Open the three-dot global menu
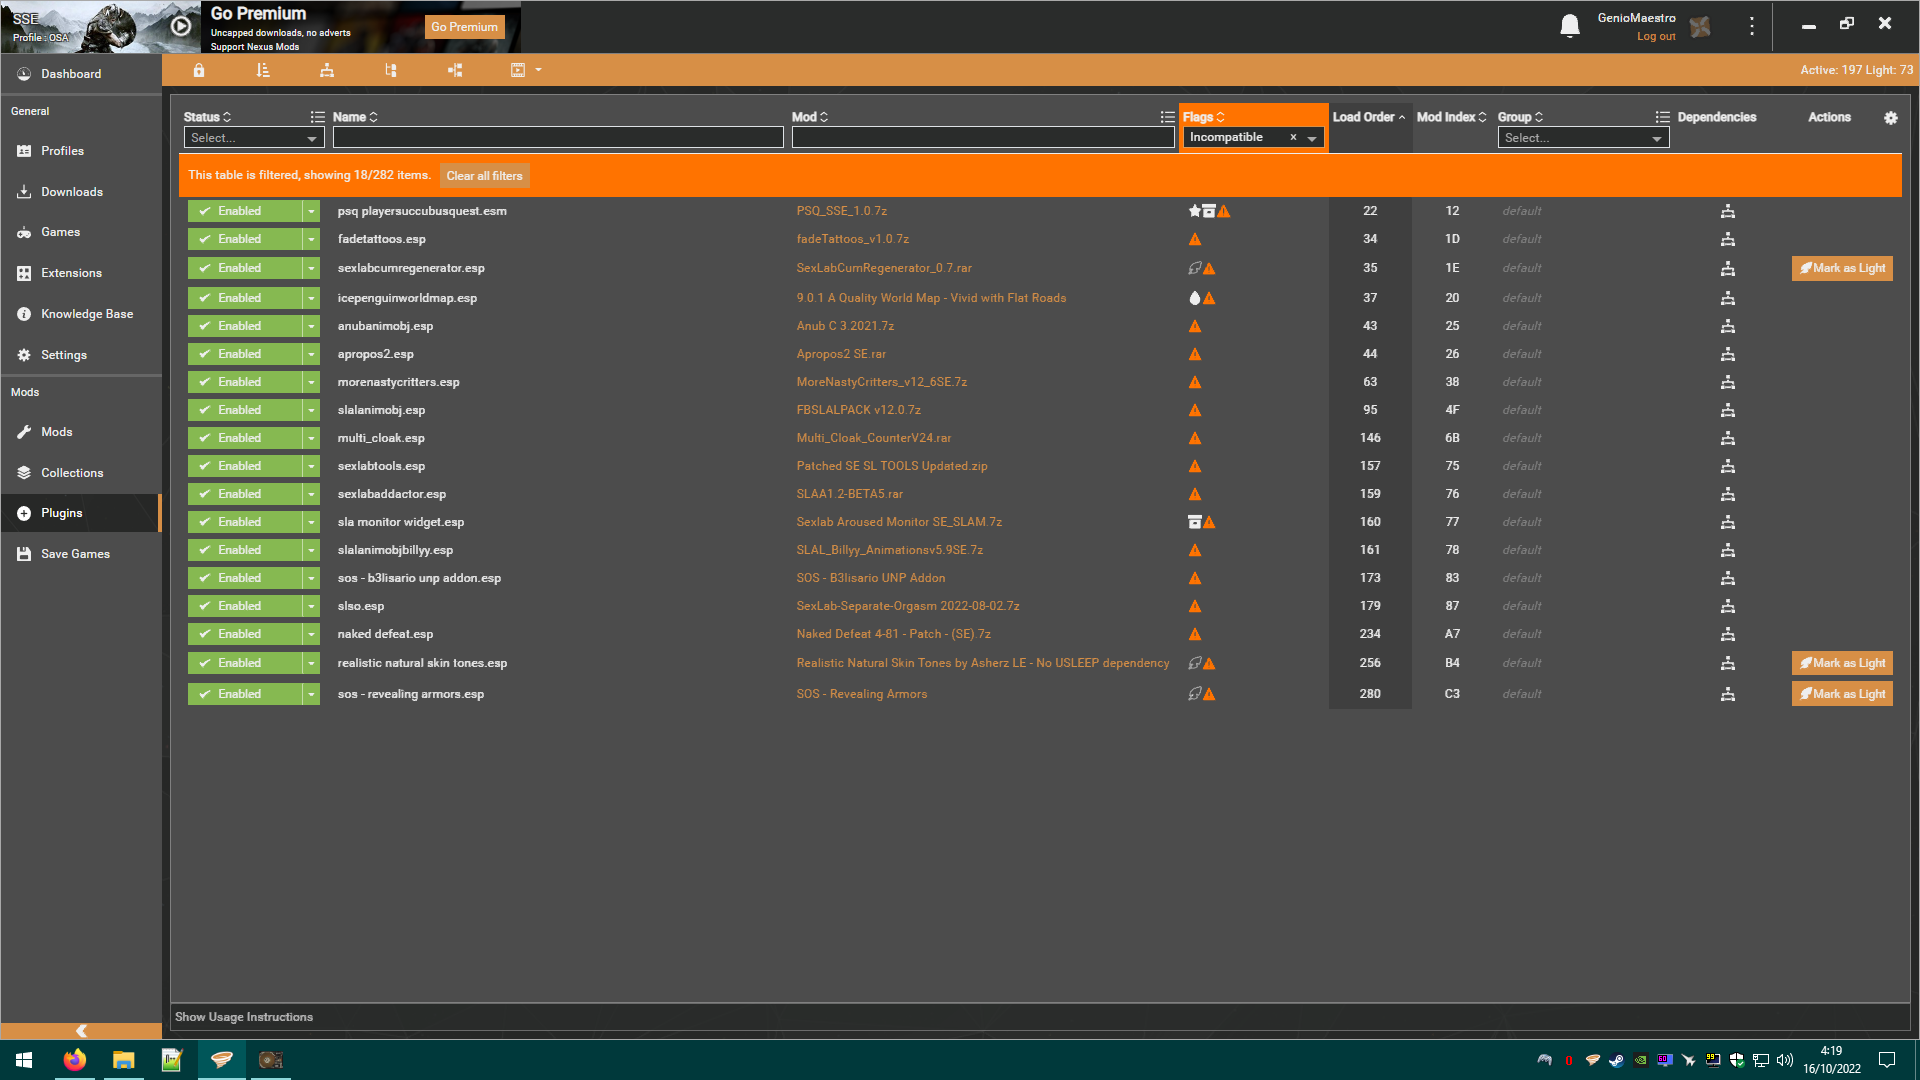This screenshot has width=1920, height=1080. tap(1752, 26)
